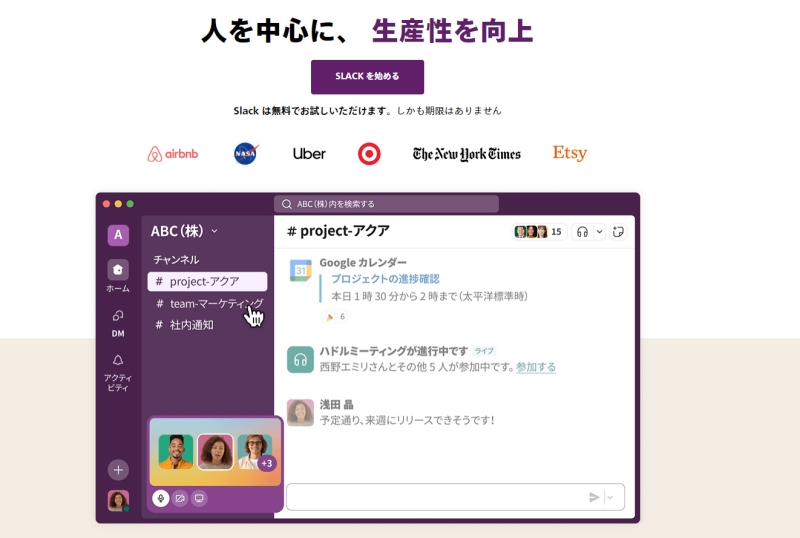Toggle the huddle video camera button
The height and width of the screenshot is (538, 800).
pyautogui.click(x=180, y=498)
